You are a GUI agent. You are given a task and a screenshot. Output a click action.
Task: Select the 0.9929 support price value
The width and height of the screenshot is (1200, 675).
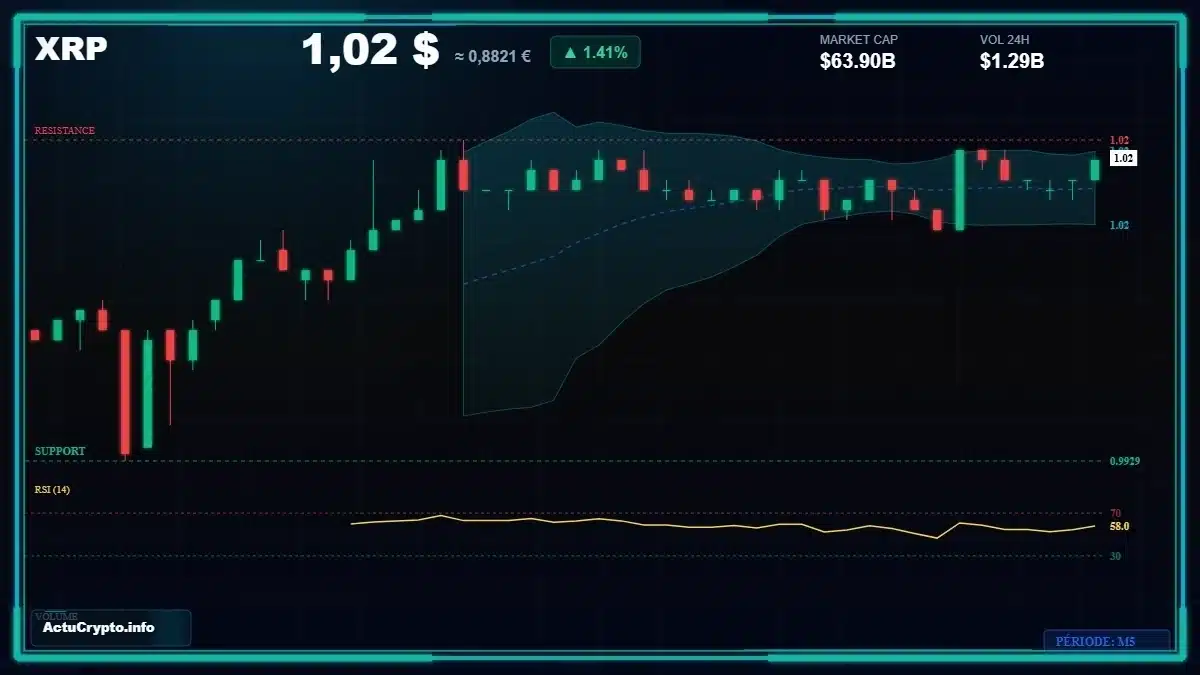tap(1125, 461)
